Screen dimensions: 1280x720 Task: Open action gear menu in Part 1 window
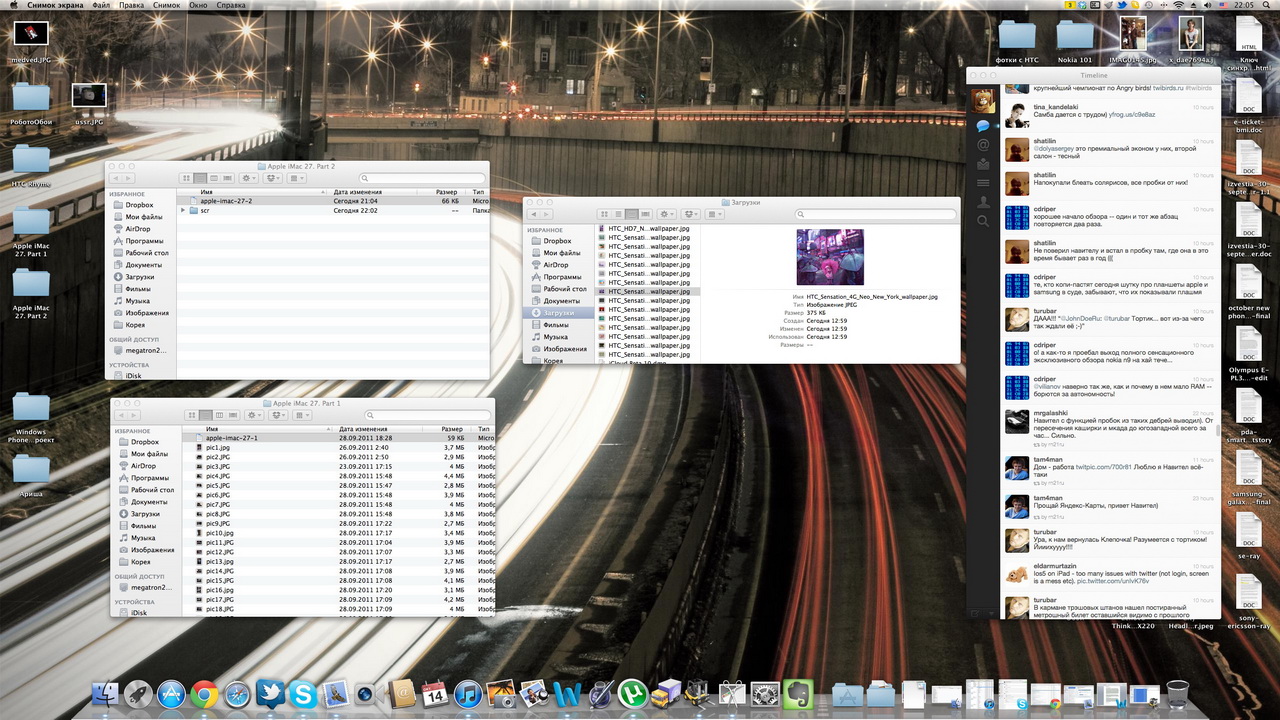click(254, 415)
